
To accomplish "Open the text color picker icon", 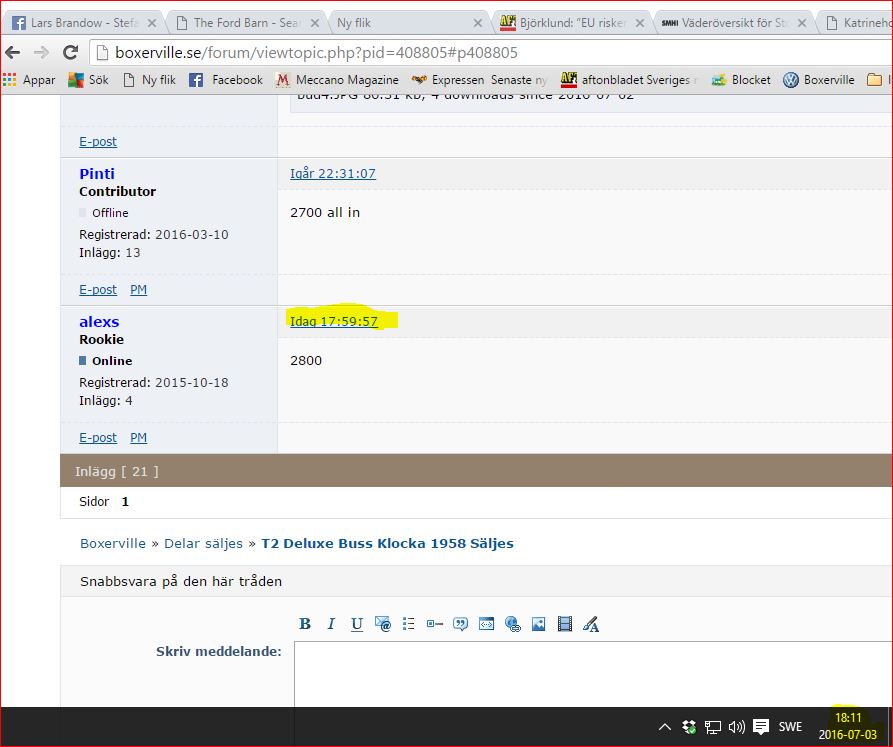I will [x=591, y=625].
